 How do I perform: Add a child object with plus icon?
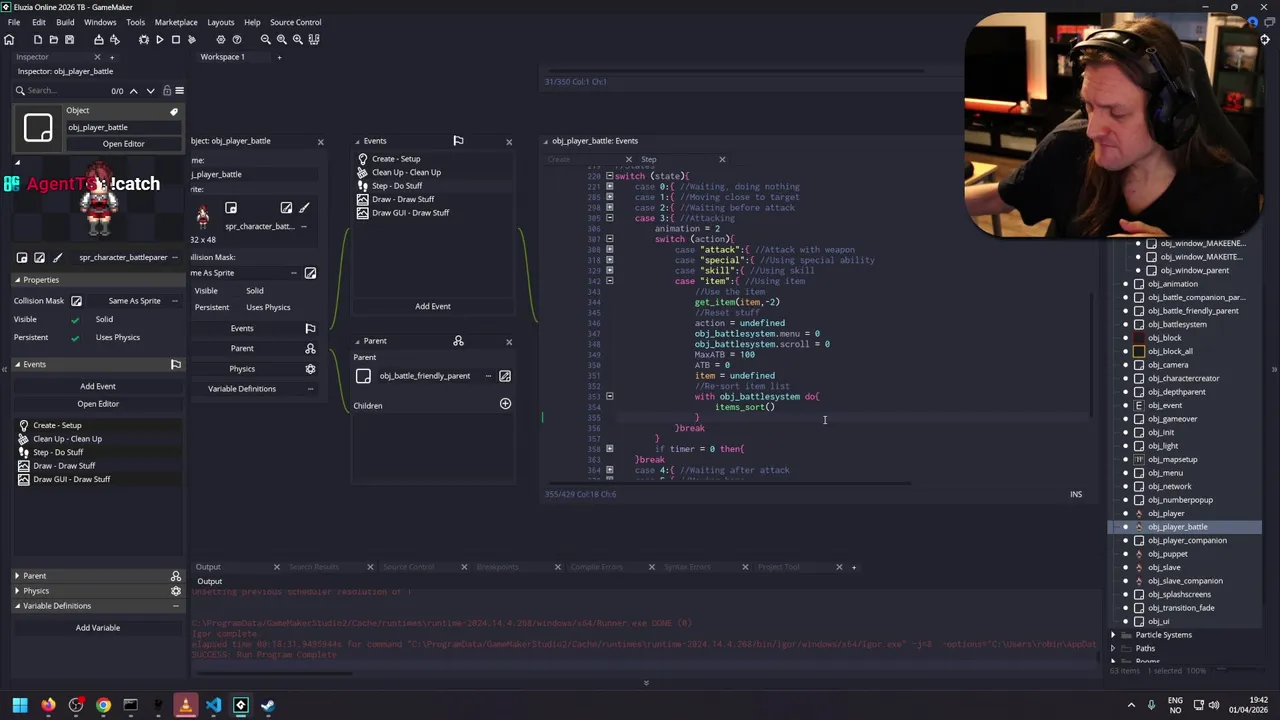click(505, 404)
